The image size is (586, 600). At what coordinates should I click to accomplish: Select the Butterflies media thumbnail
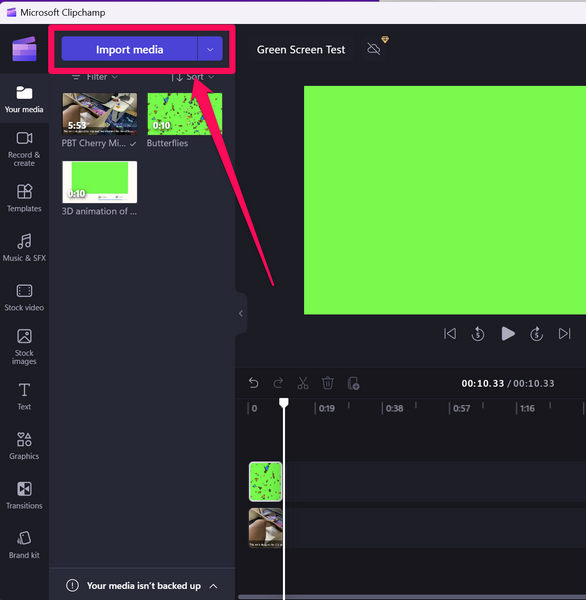point(184,114)
